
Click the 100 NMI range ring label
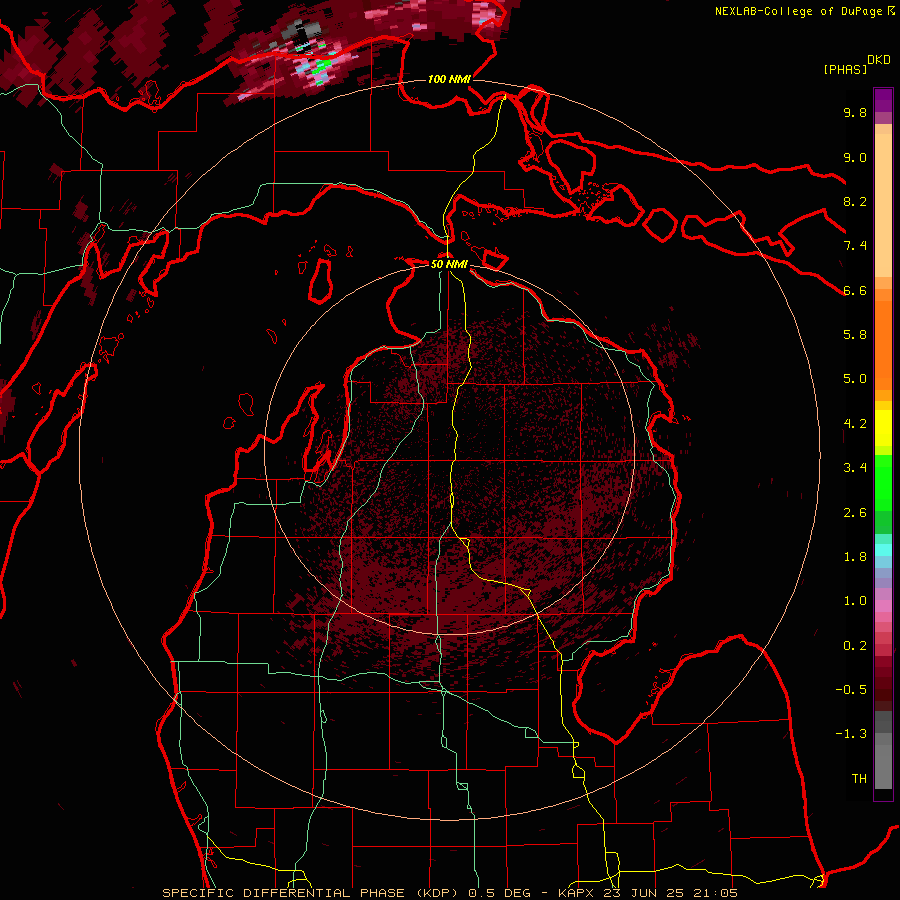click(x=449, y=79)
